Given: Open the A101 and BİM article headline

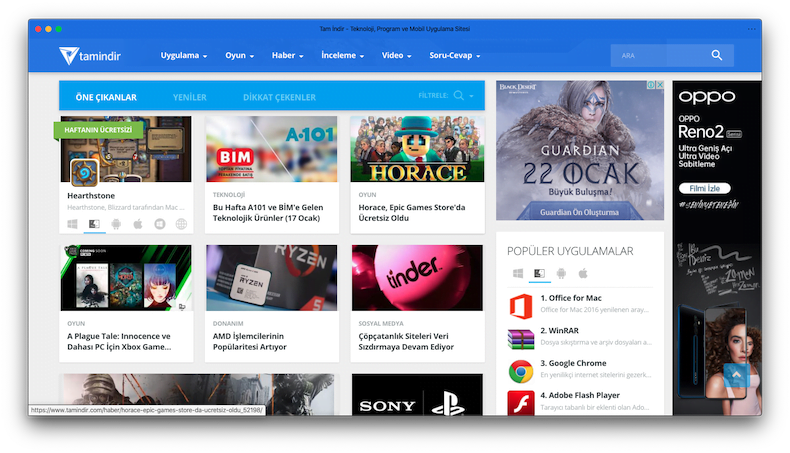Looking at the screenshot, I should coord(268,213).
